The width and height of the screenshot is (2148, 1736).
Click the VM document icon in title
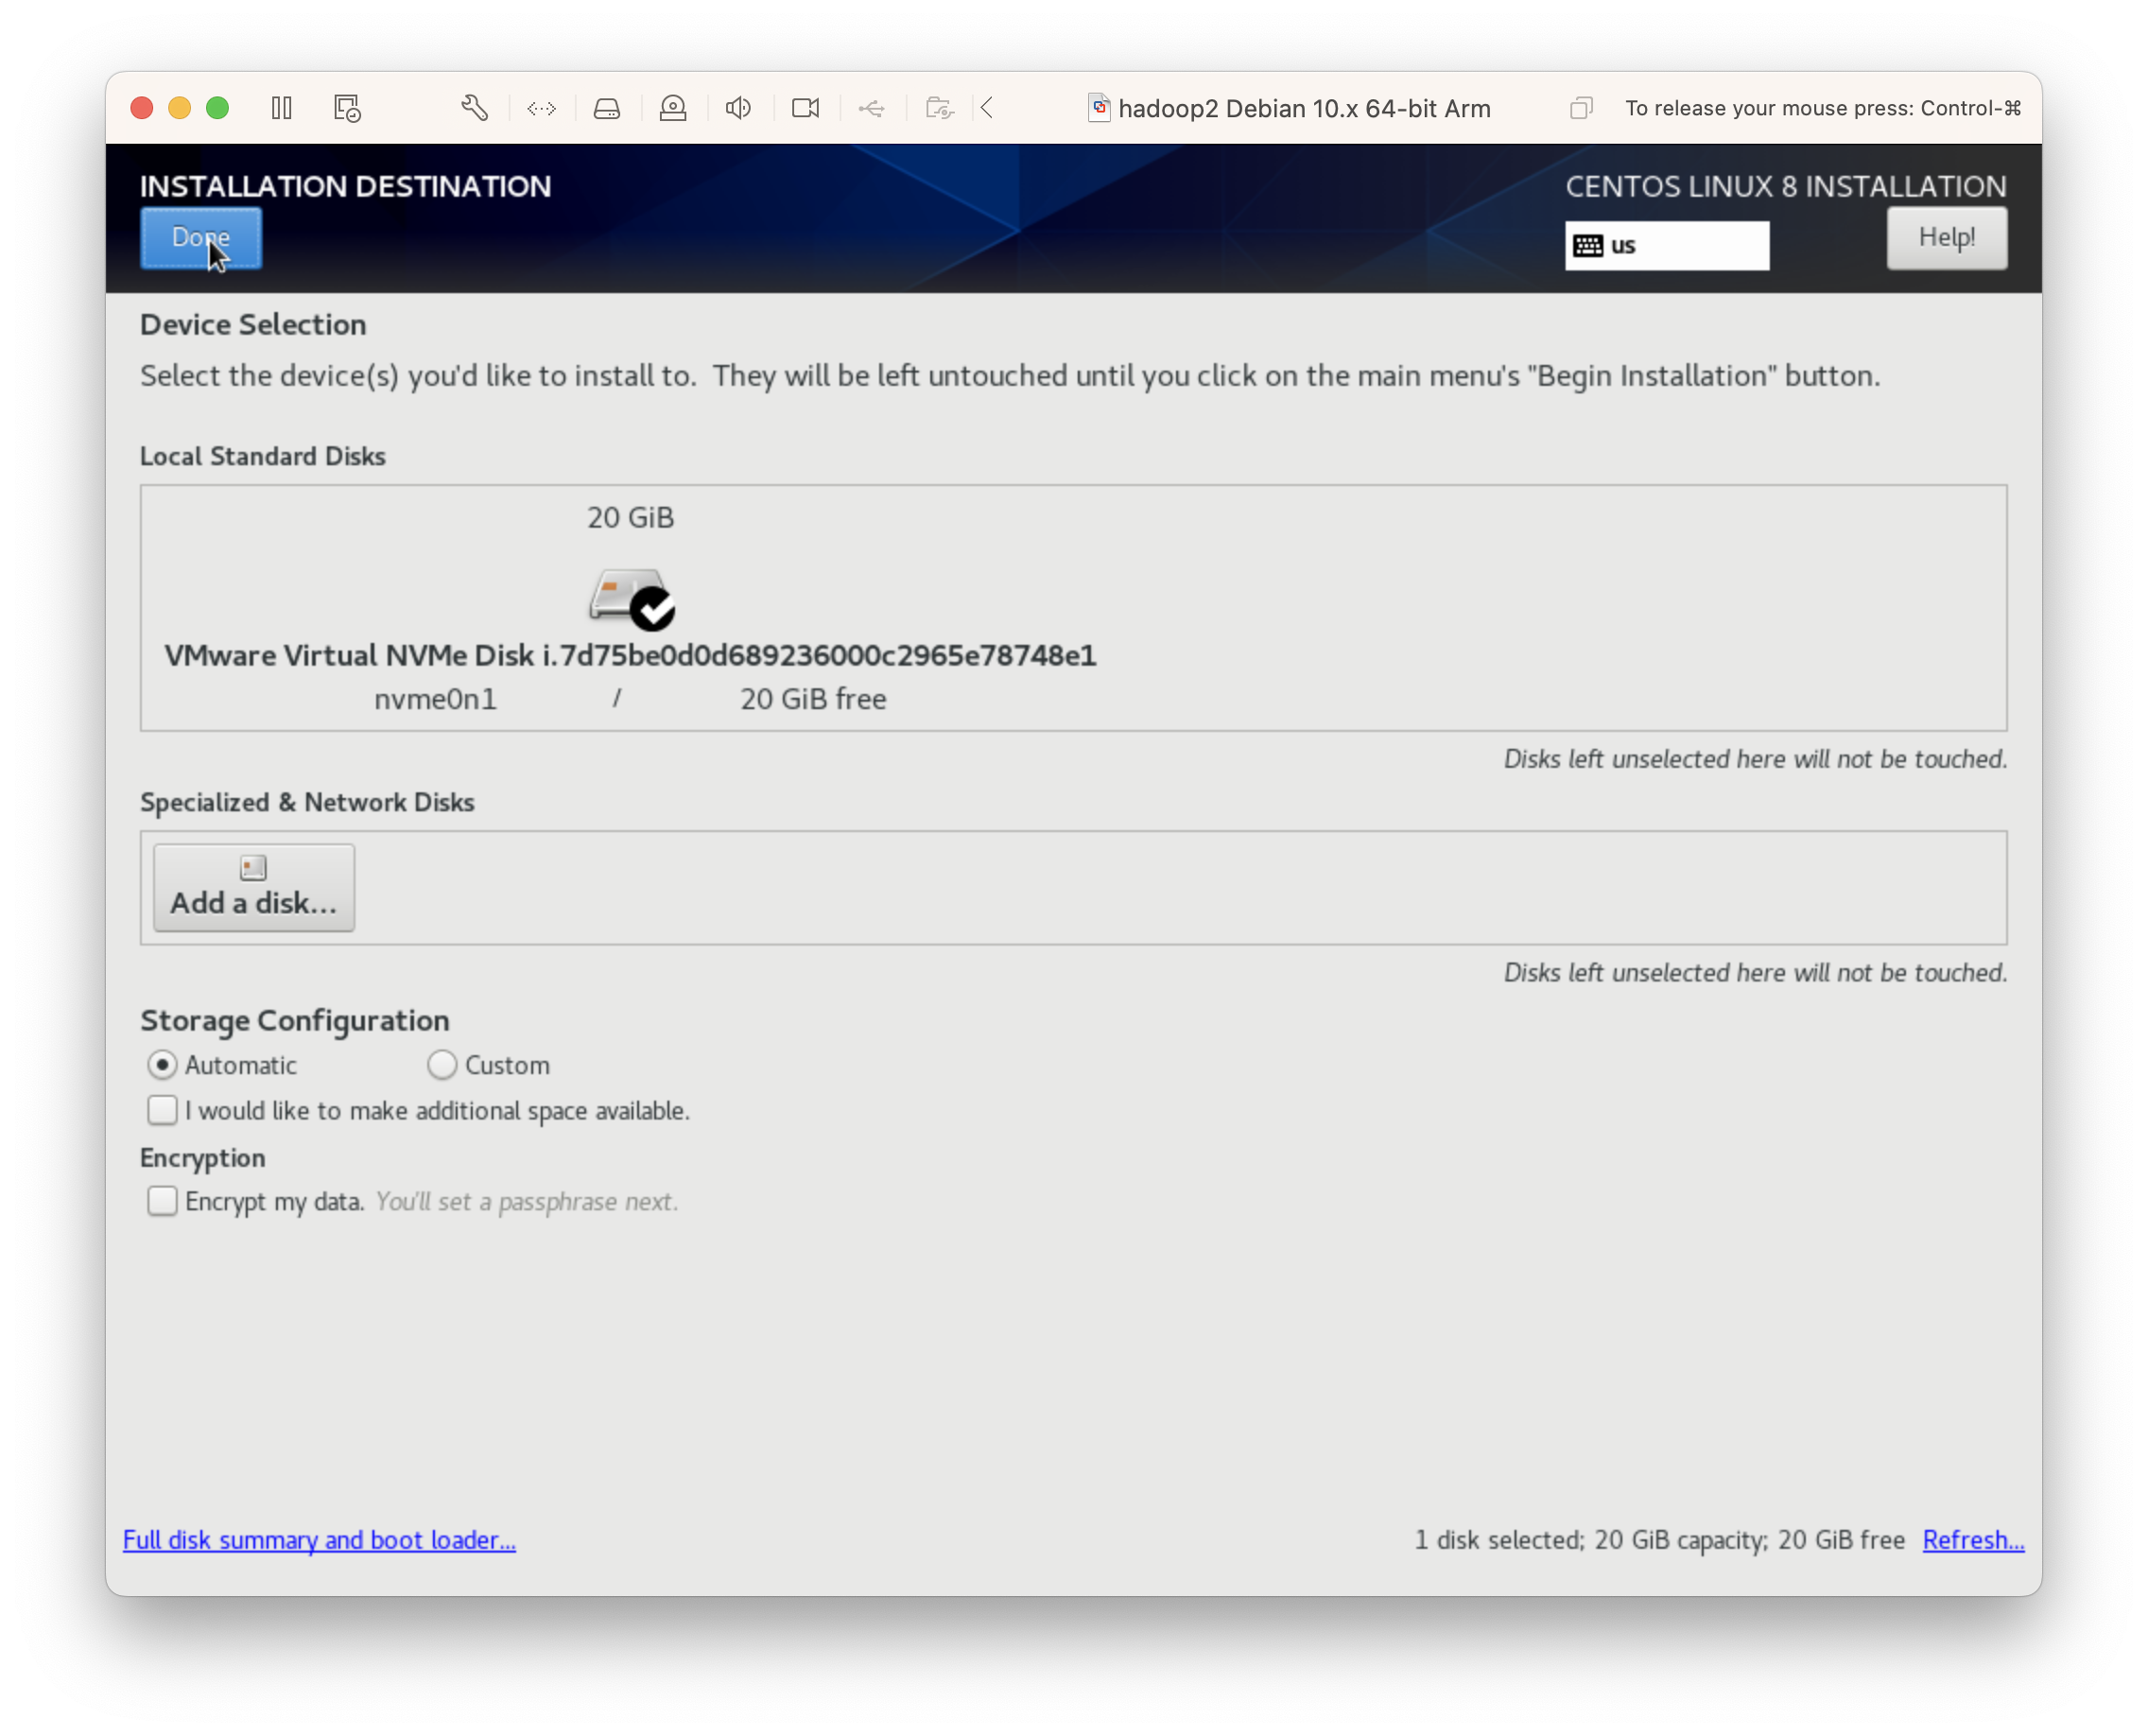click(1099, 108)
